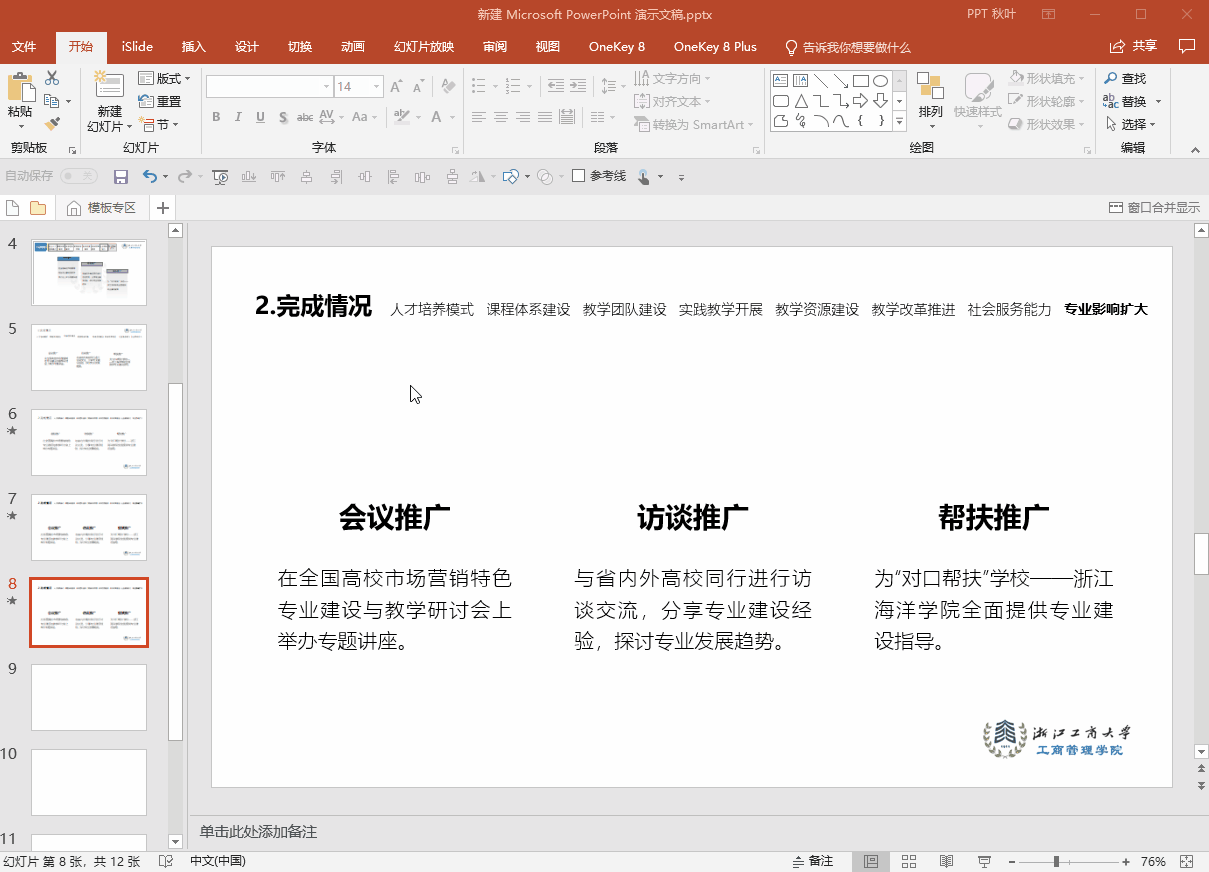Select the triangle shape in shapes gallery
Screen dimensions: 1209x872
tap(801, 101)
